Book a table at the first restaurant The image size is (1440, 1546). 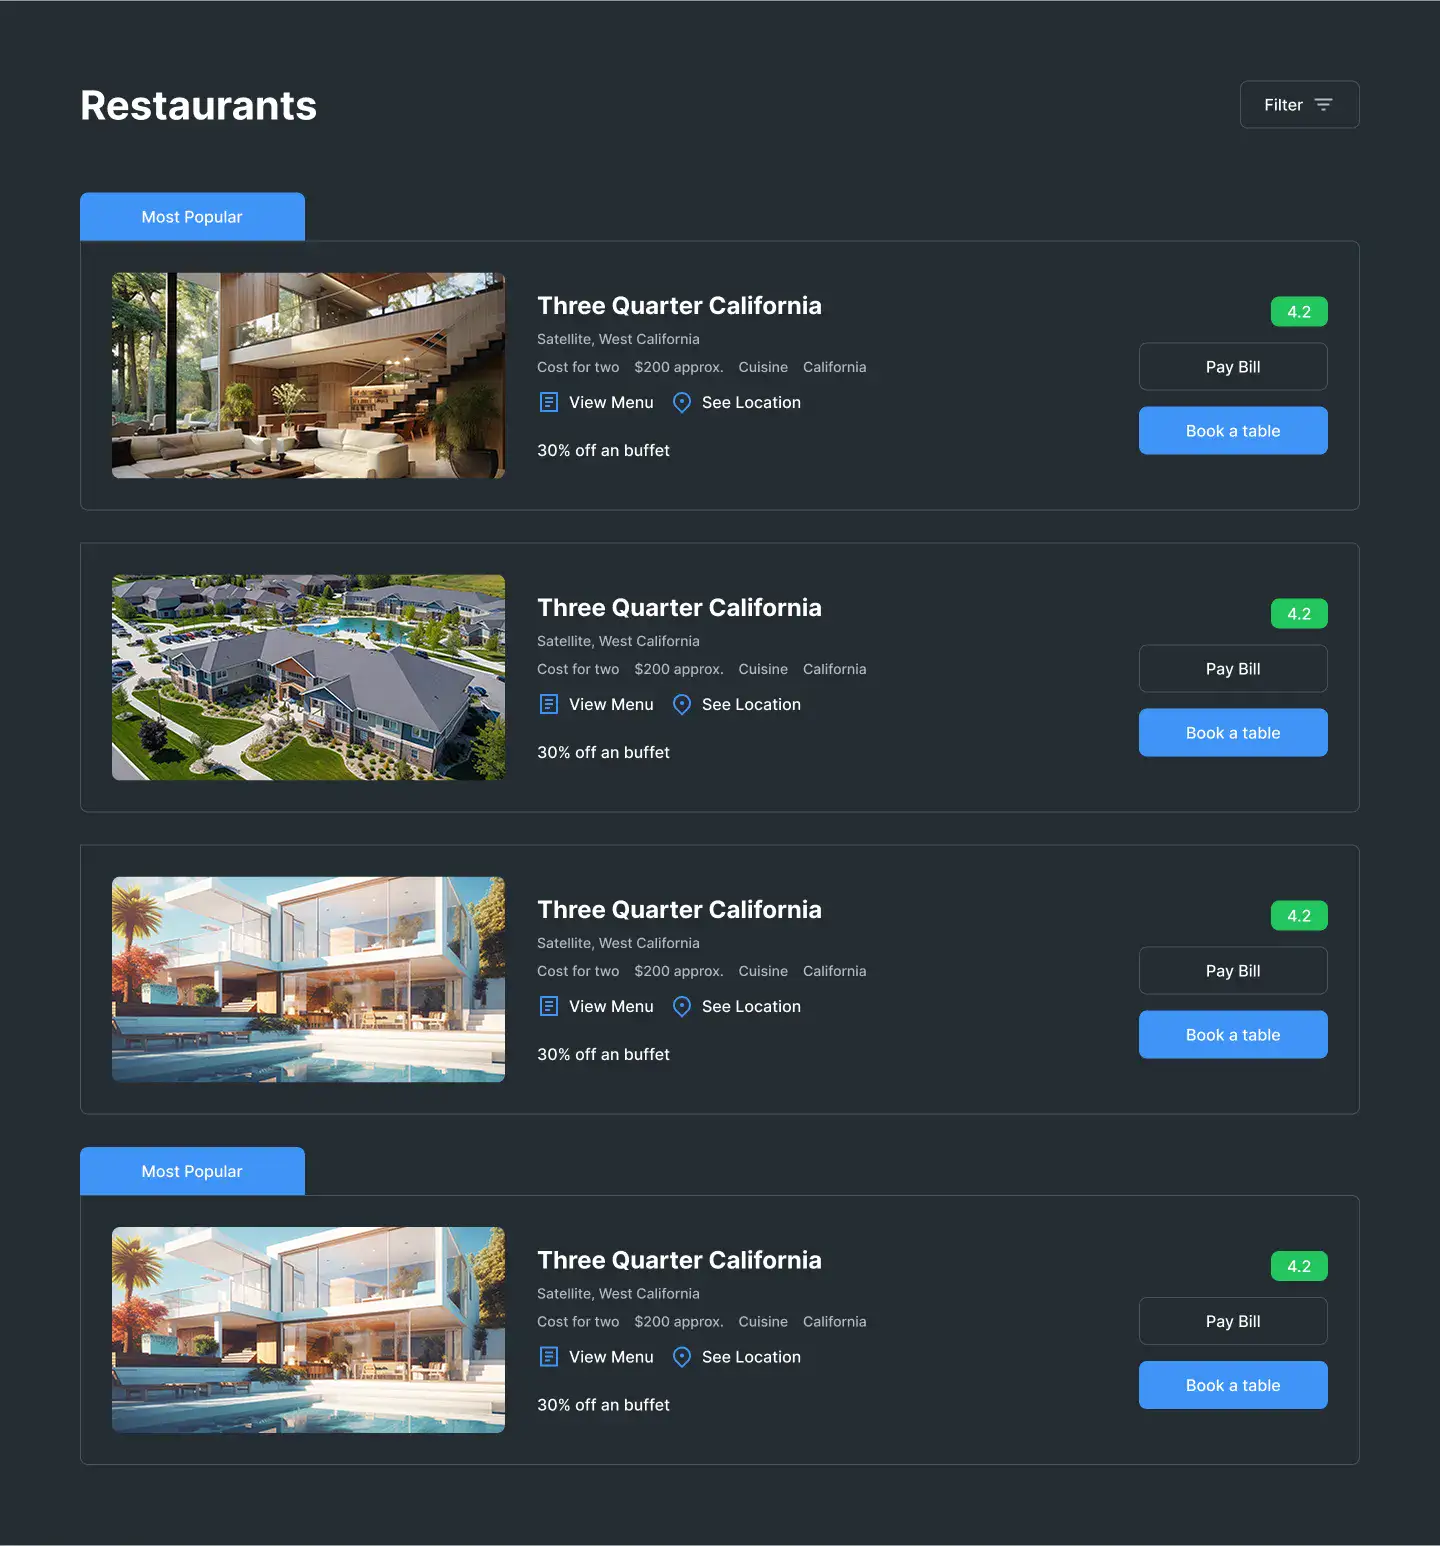coord(1233,431)
